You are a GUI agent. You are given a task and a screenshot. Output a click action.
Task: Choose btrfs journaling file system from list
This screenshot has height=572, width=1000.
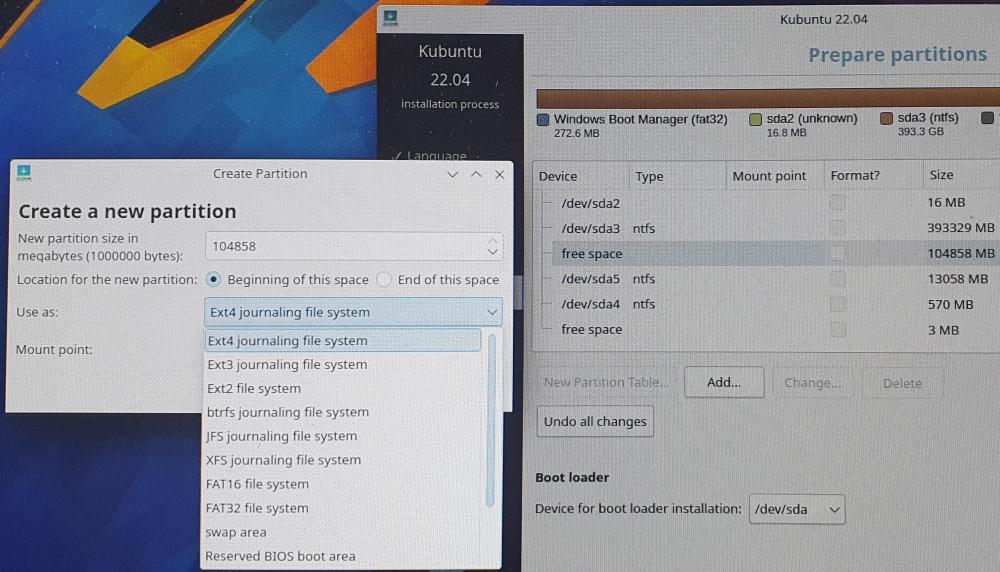(343, 412)
